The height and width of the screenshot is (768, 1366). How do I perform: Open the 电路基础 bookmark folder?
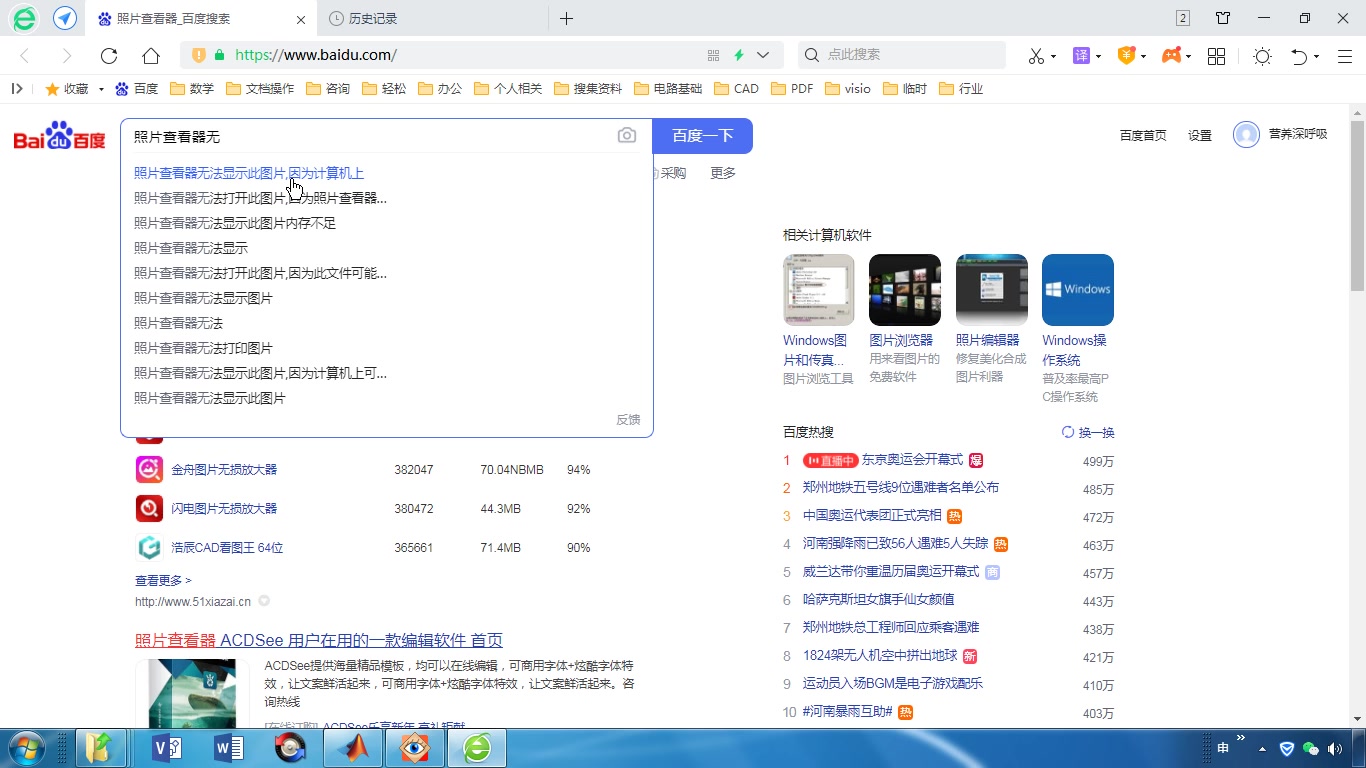(668, 88)
